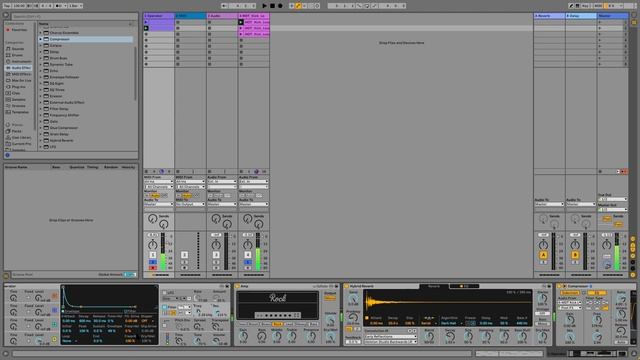The image size is (640, 360).
Task: Select the Drums category in browser
Action: point(17,55)
